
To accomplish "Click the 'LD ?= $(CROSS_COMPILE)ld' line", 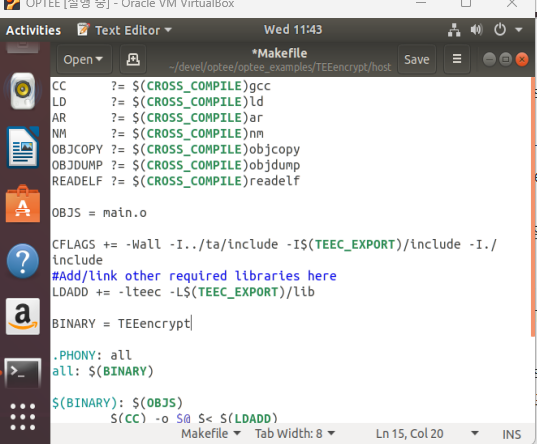I will [158, 102].
